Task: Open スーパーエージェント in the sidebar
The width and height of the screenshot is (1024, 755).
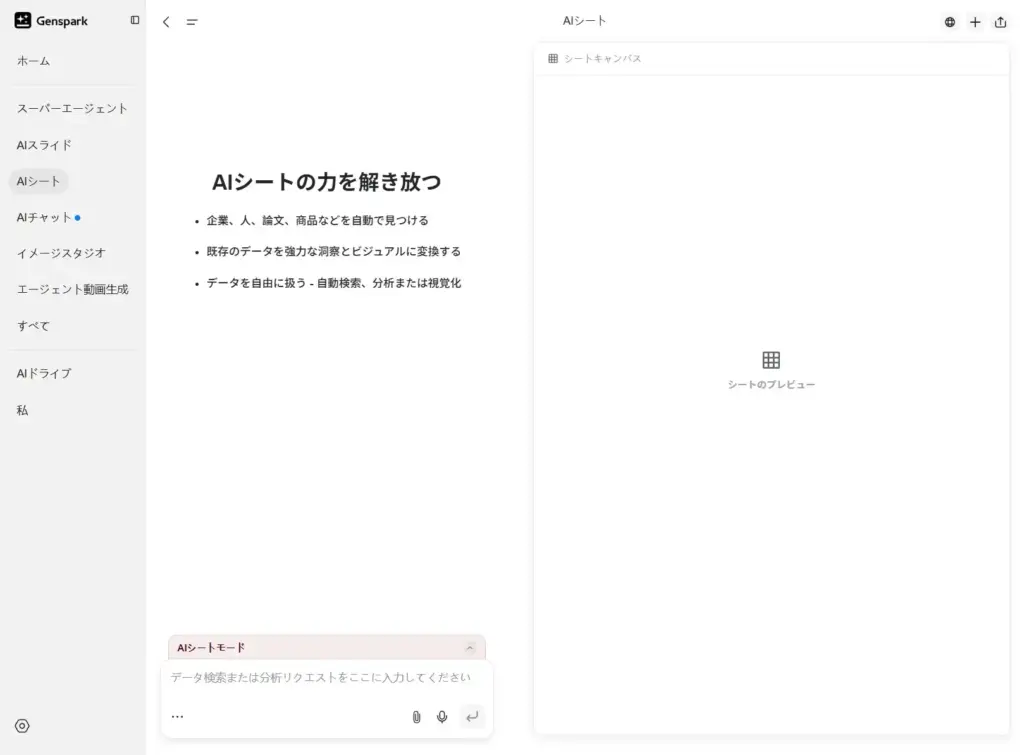Action: pyautogui.click(x=72, y=108)
